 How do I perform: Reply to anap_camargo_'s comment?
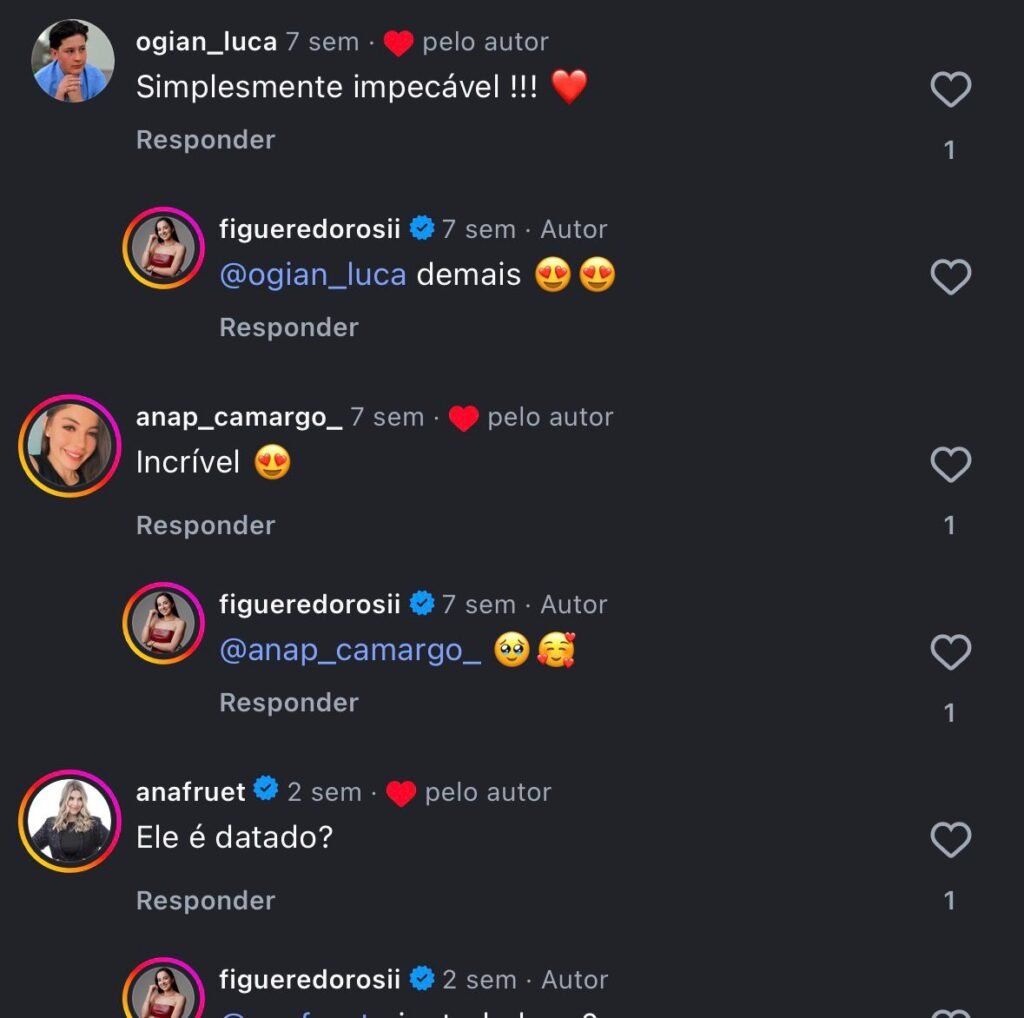[x=205, y=525]
